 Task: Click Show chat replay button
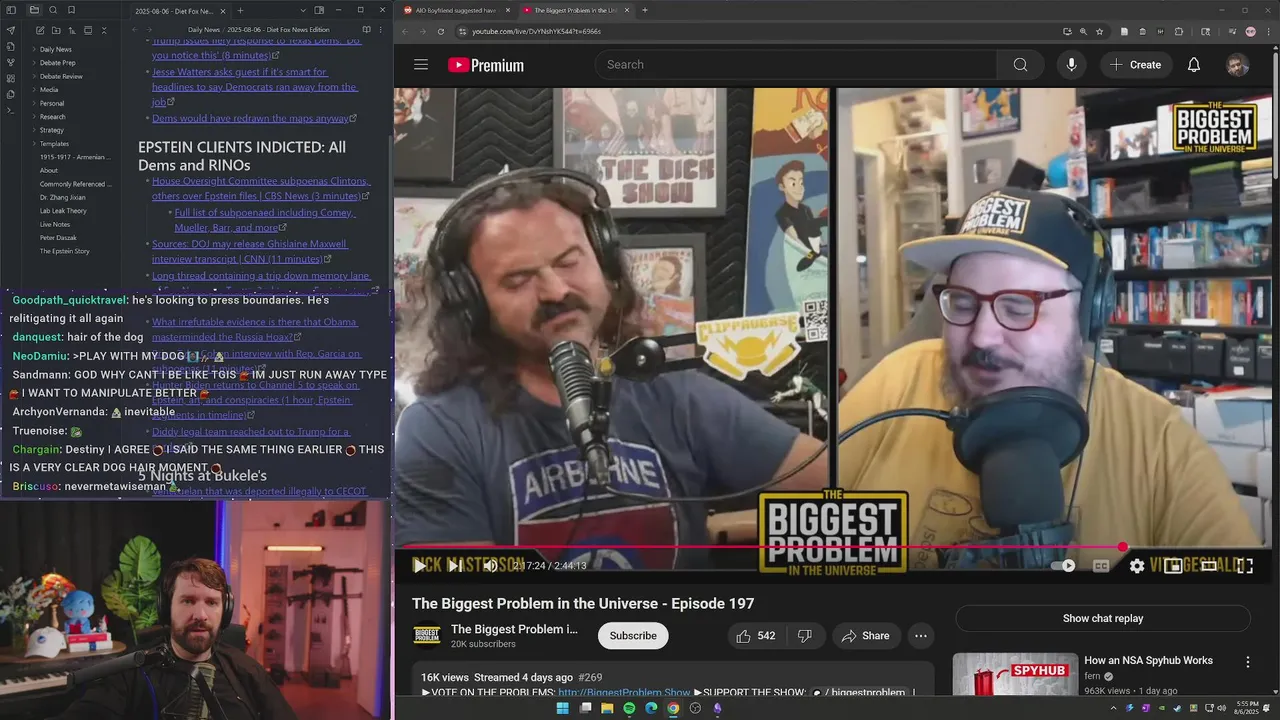pos(1103,618)
